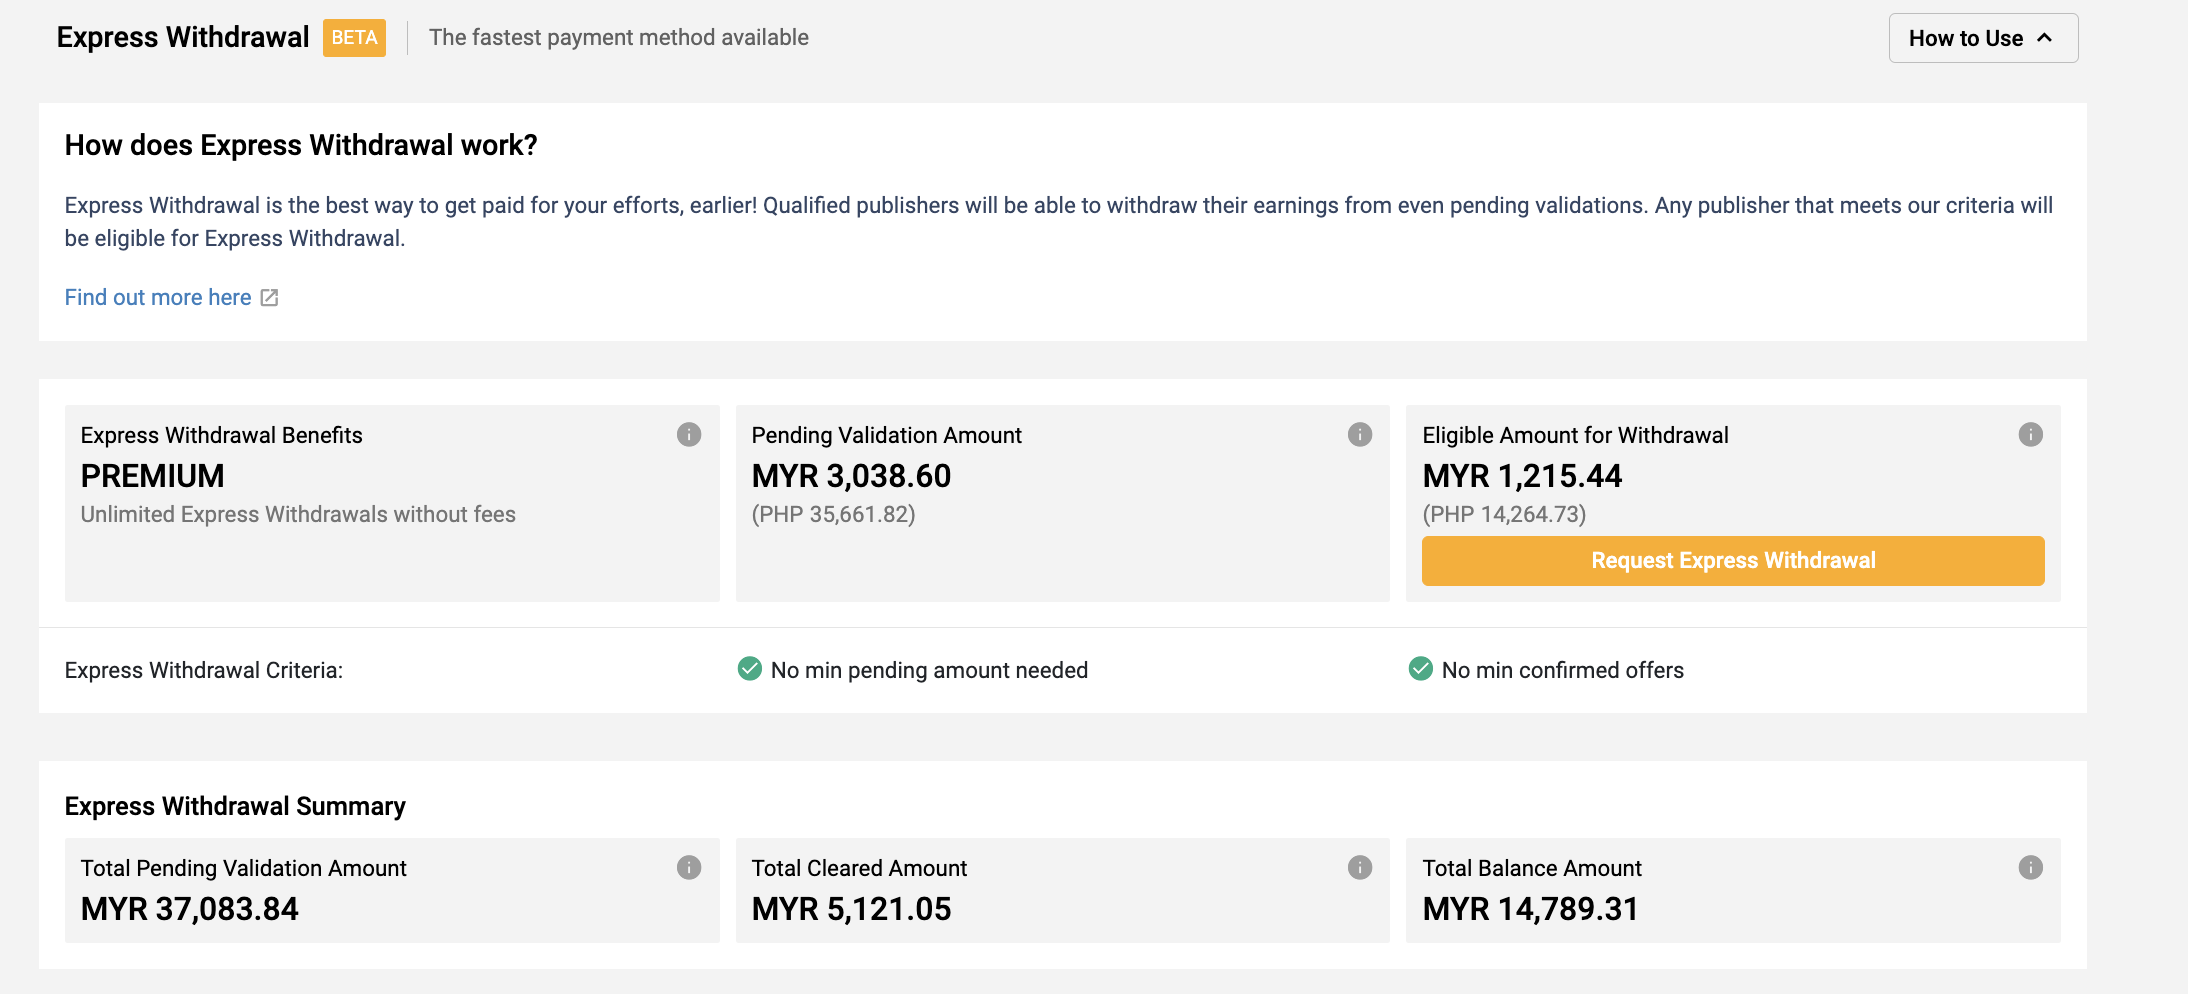Show info for Pending Validation Amount

[1360, 434]
